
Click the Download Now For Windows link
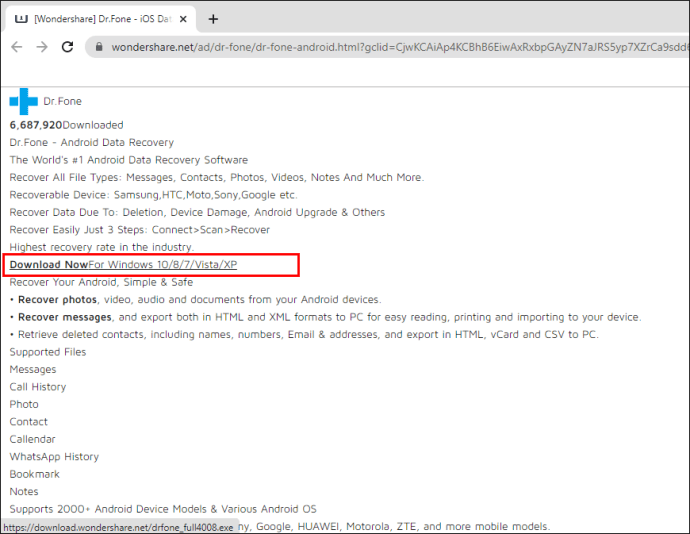pos(123,265)
